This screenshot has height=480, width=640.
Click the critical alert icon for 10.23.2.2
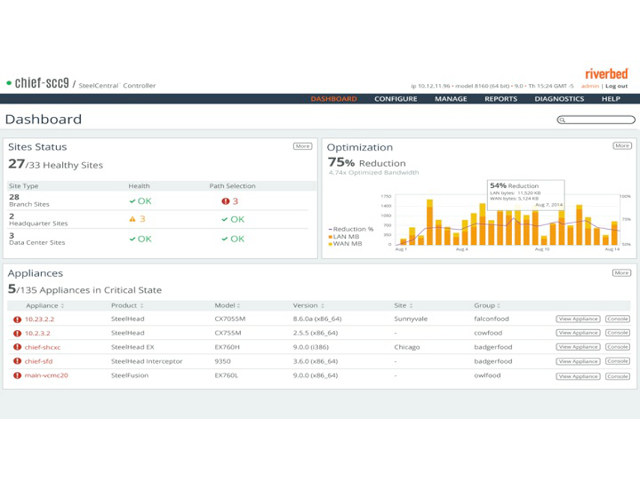(17, 319)
